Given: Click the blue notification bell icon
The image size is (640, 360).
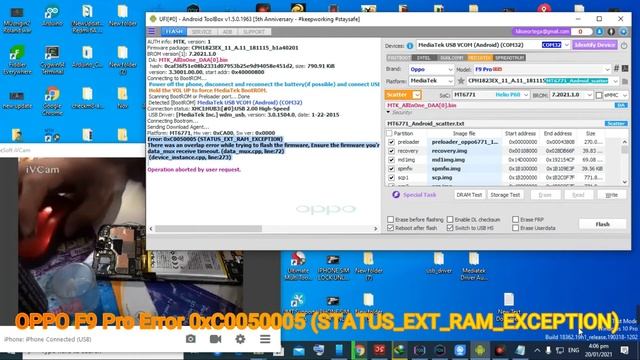Looking at the screenshot, I should point(599,31).
